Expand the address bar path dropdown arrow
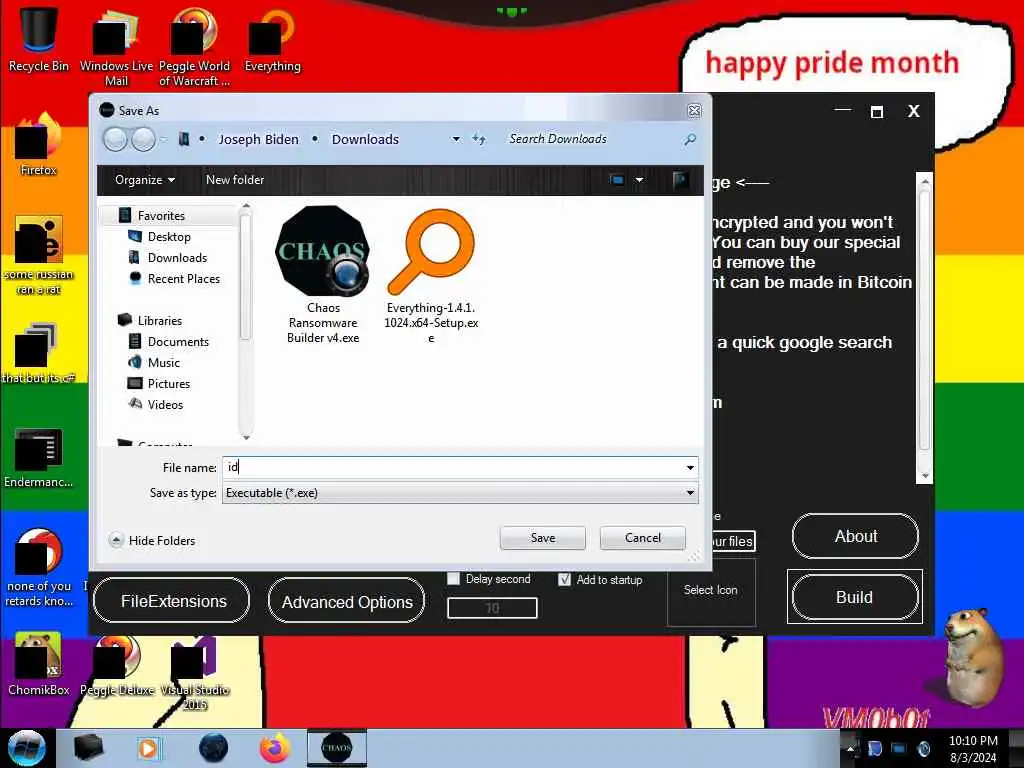Screen dimensions: 1024x768 (x=456, y=139)
